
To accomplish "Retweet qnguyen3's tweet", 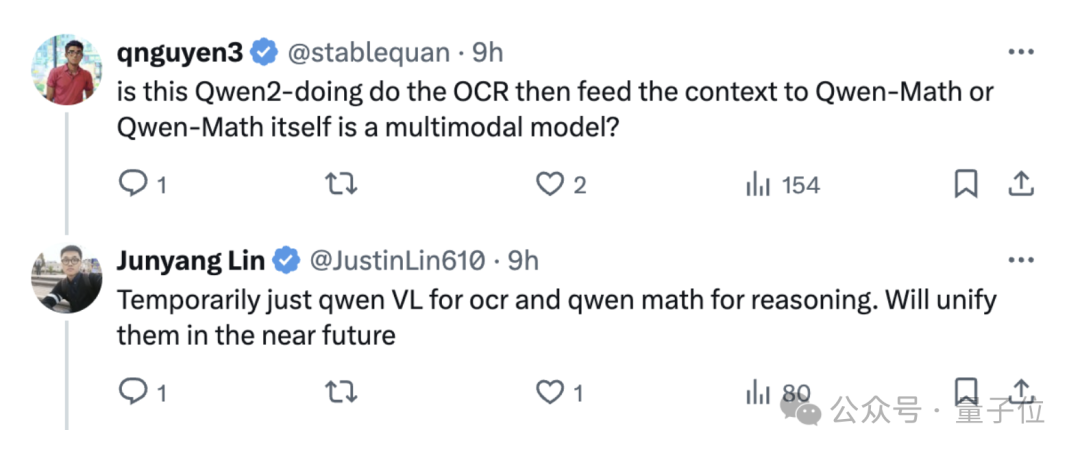I will point(340,185).
